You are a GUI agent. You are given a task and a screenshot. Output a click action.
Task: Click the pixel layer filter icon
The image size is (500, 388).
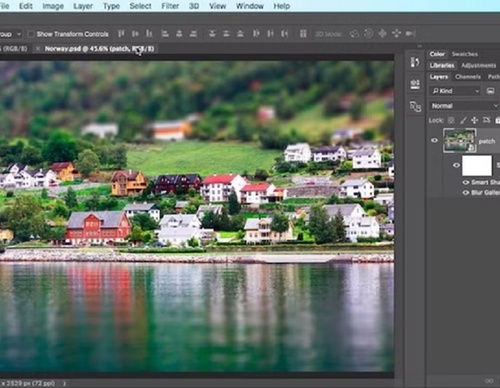[490, 91]
